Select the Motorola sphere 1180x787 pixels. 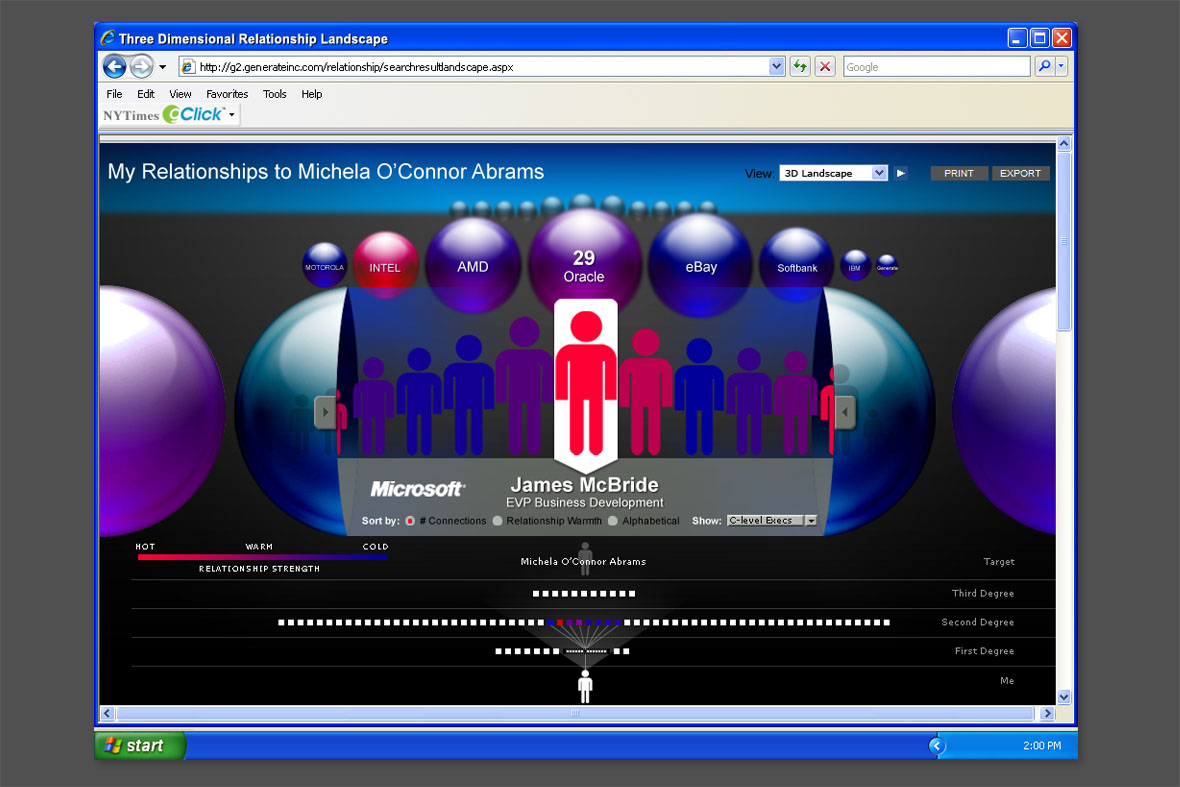pyautogui.click(x=324, y=265)
